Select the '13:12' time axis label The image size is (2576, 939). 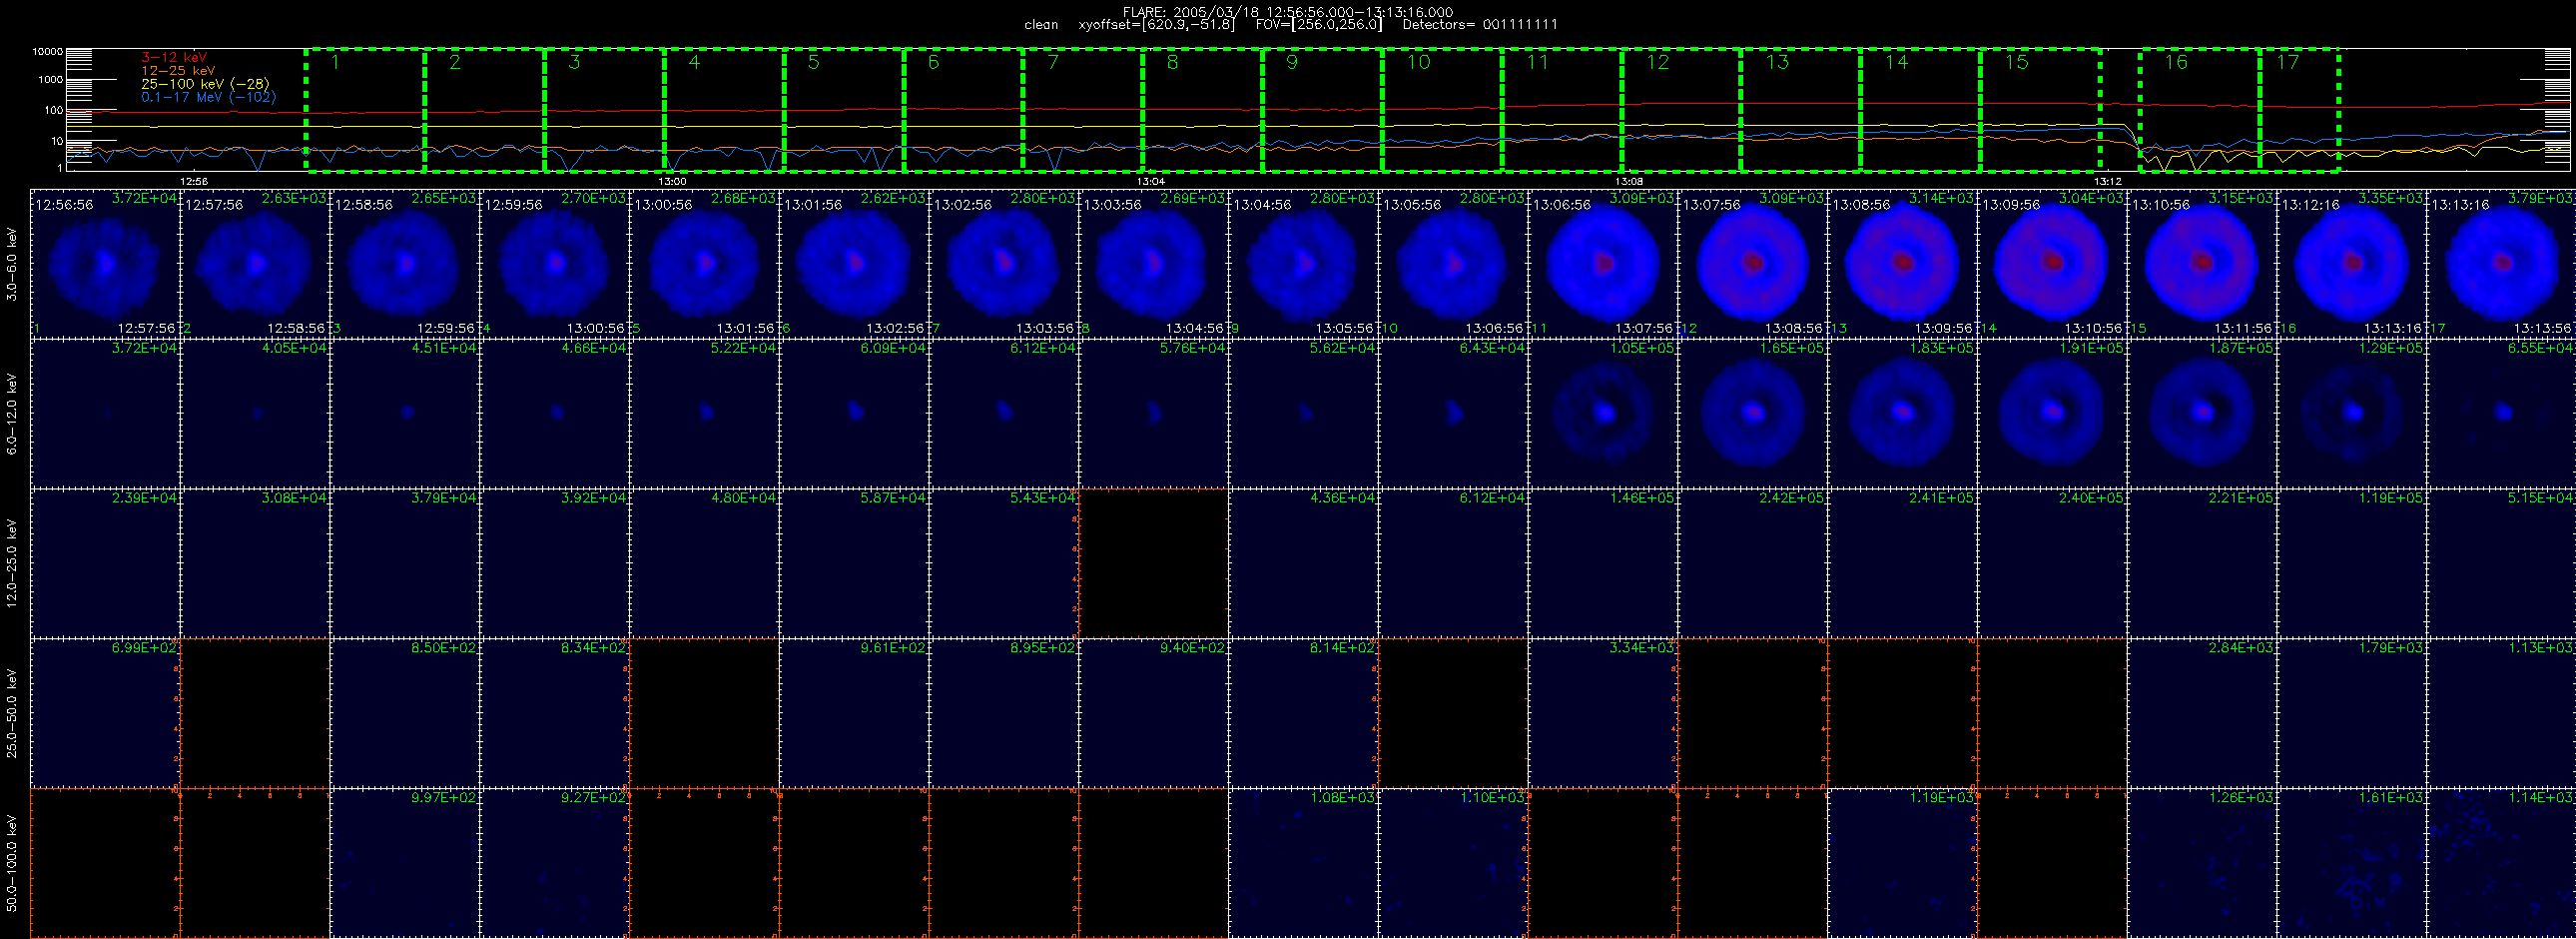point(2108,182)
